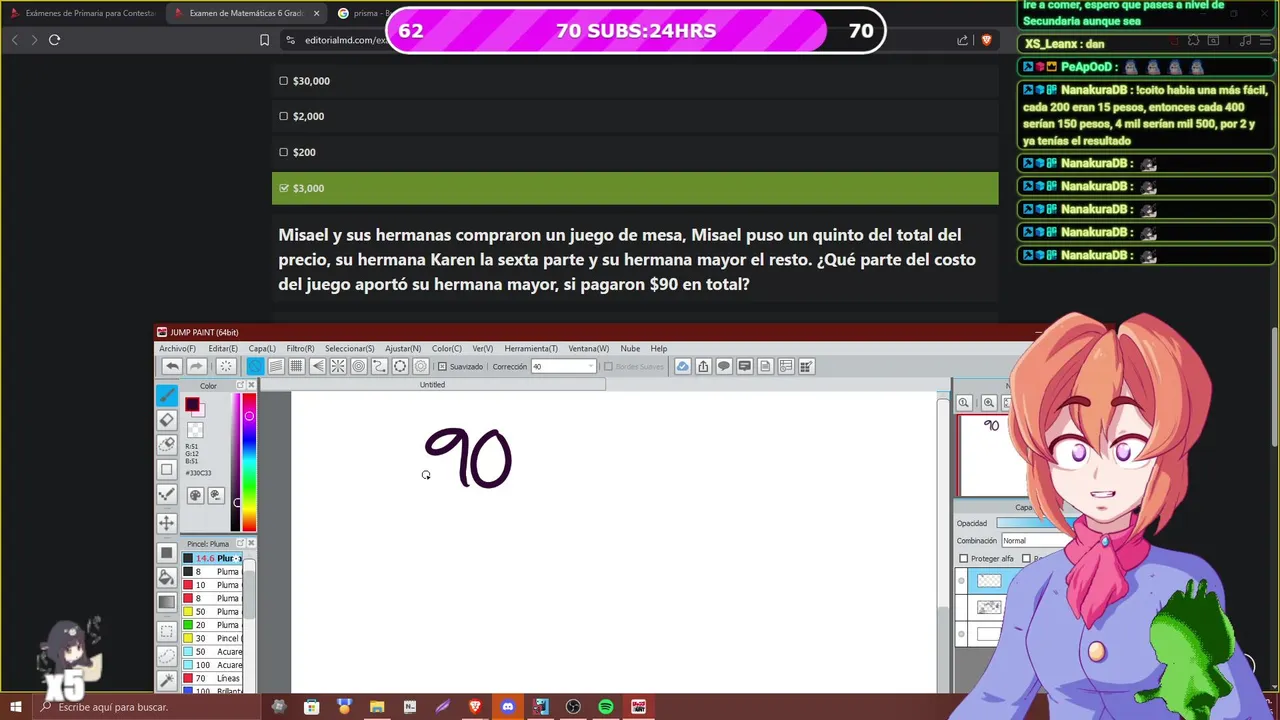Viewport: 1280px width, 720px height.
Task: Check the $30,000 answer option
Action: (x=284, y=81)
